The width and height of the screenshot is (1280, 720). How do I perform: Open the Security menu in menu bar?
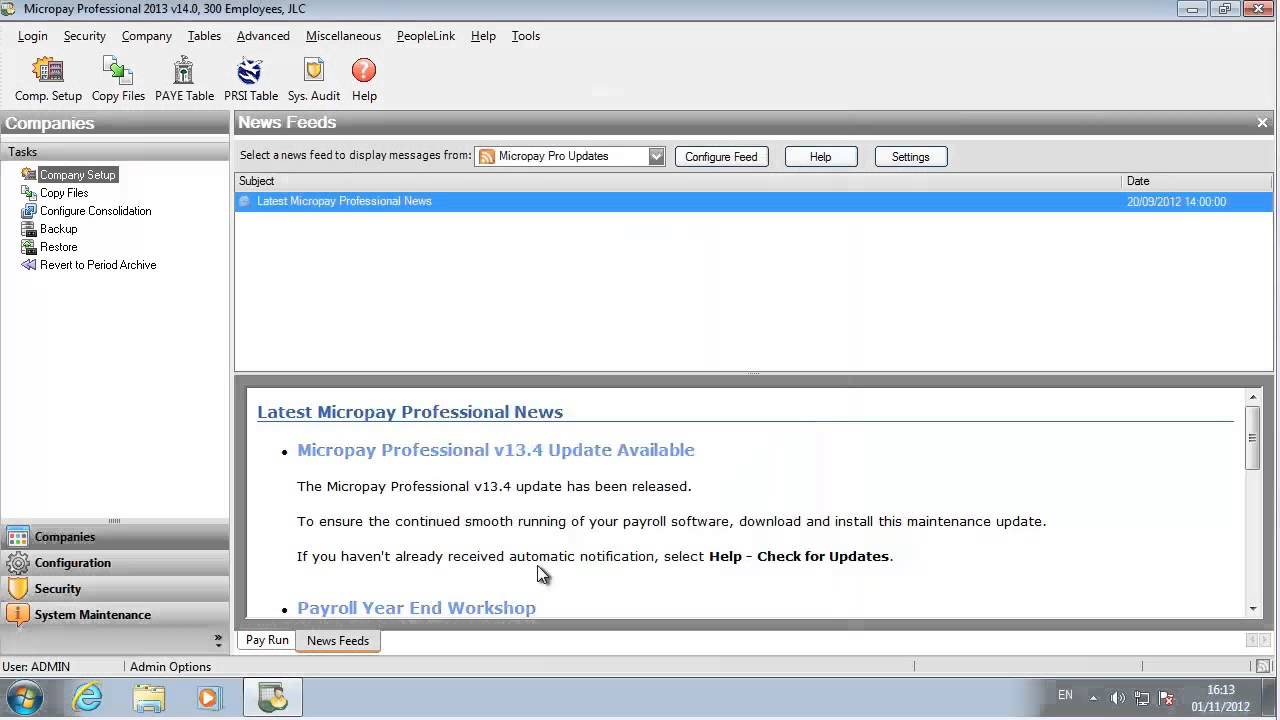[84, 36]
